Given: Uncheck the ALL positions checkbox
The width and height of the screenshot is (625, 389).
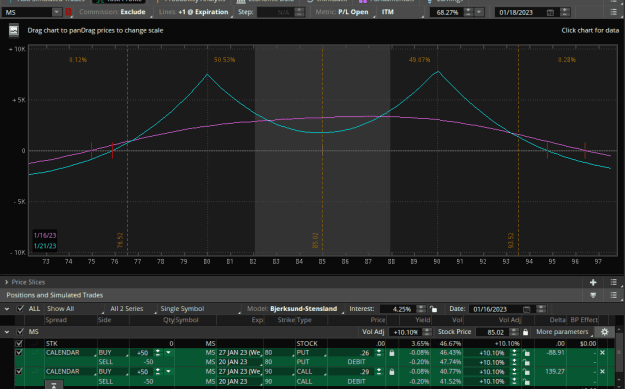Looking at the screenshot, I should click(x=20, y=309).
